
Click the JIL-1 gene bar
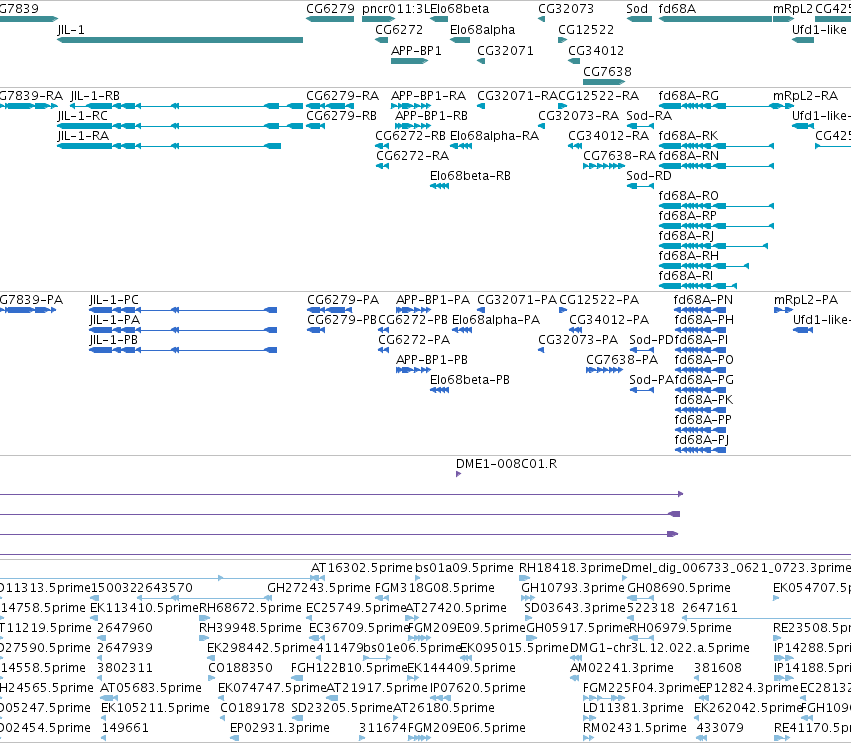tap(180, 40)
